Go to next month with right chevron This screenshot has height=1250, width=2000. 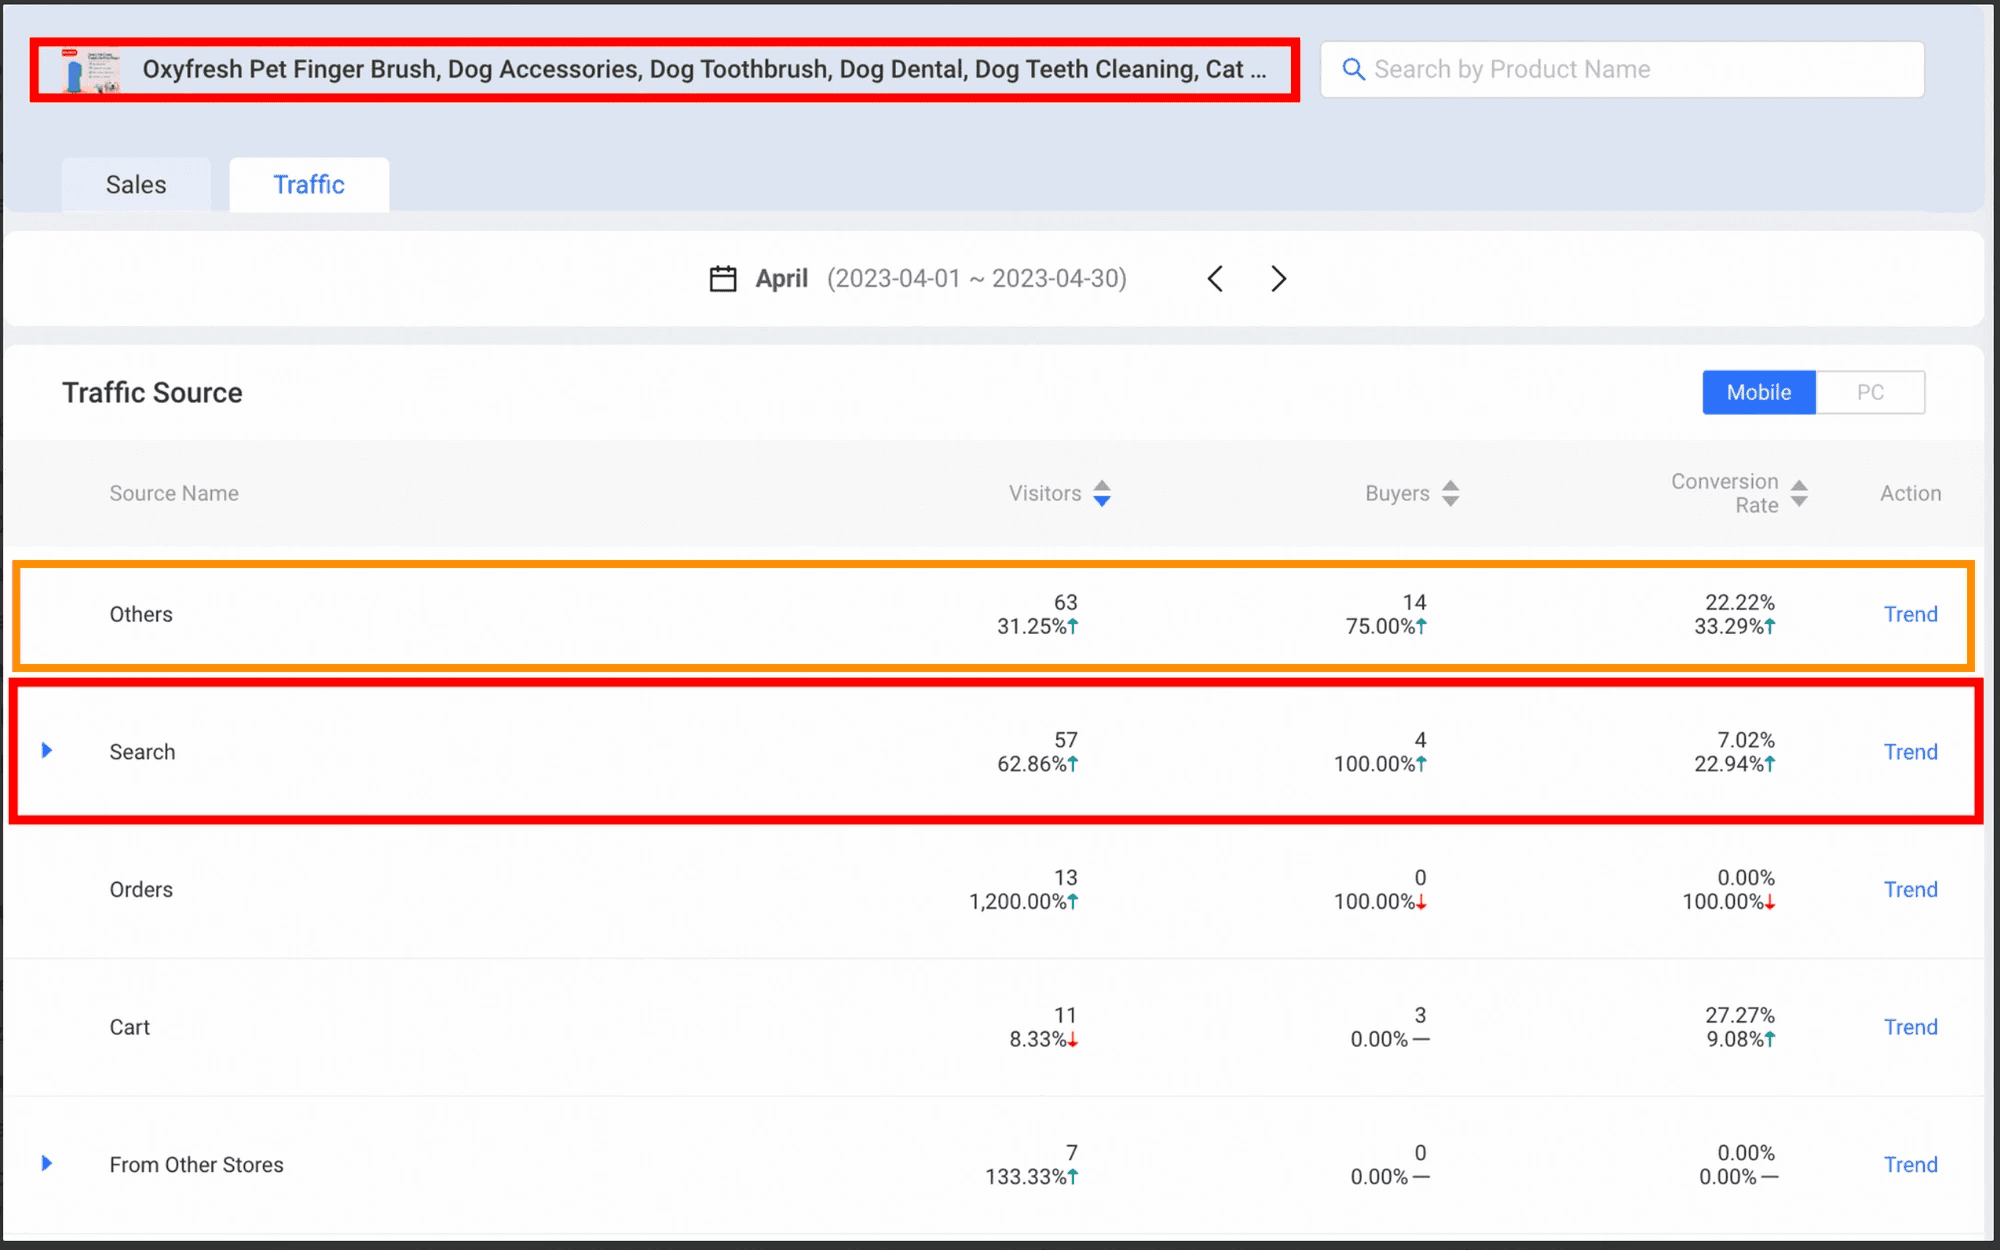click(1278, 279)
